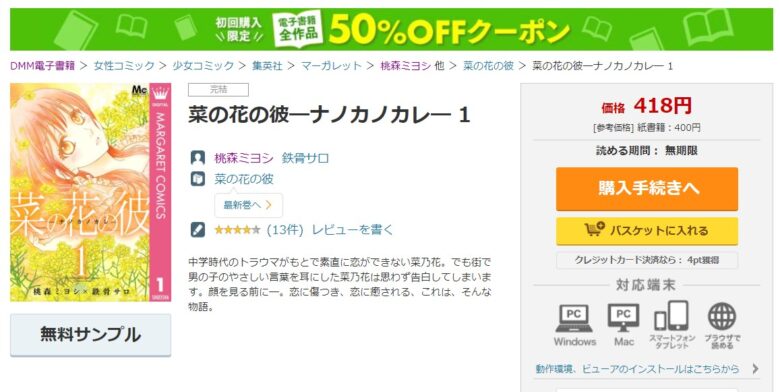Click the smartphone and tablet icon
The image size is (780, 392).
(x=671, y=316)
